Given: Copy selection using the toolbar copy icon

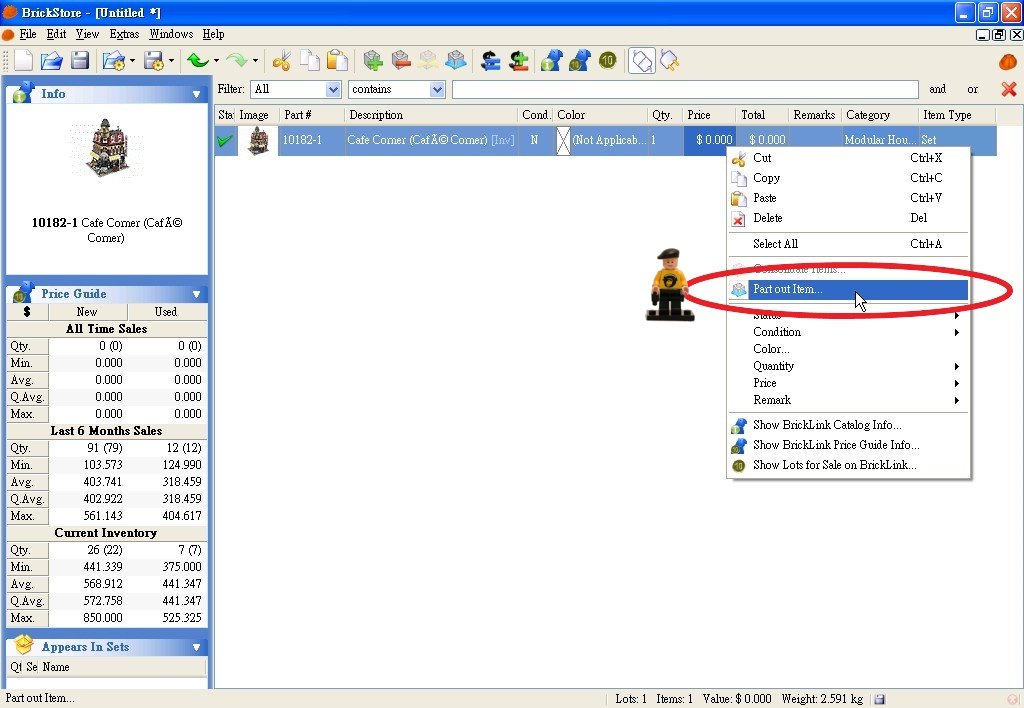Looking at the screenshot, I should click(x=310, y=61).
